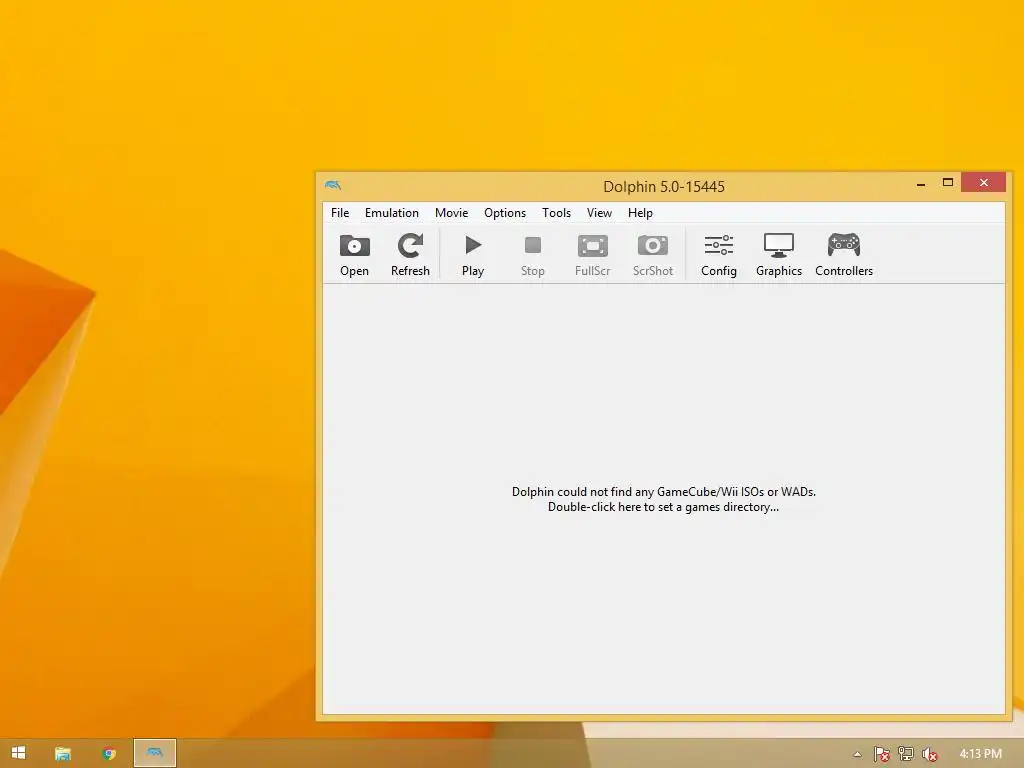The image size is (1024, 768).
Task: Click the Stop emulation icon
Action: tap(533, 246)
